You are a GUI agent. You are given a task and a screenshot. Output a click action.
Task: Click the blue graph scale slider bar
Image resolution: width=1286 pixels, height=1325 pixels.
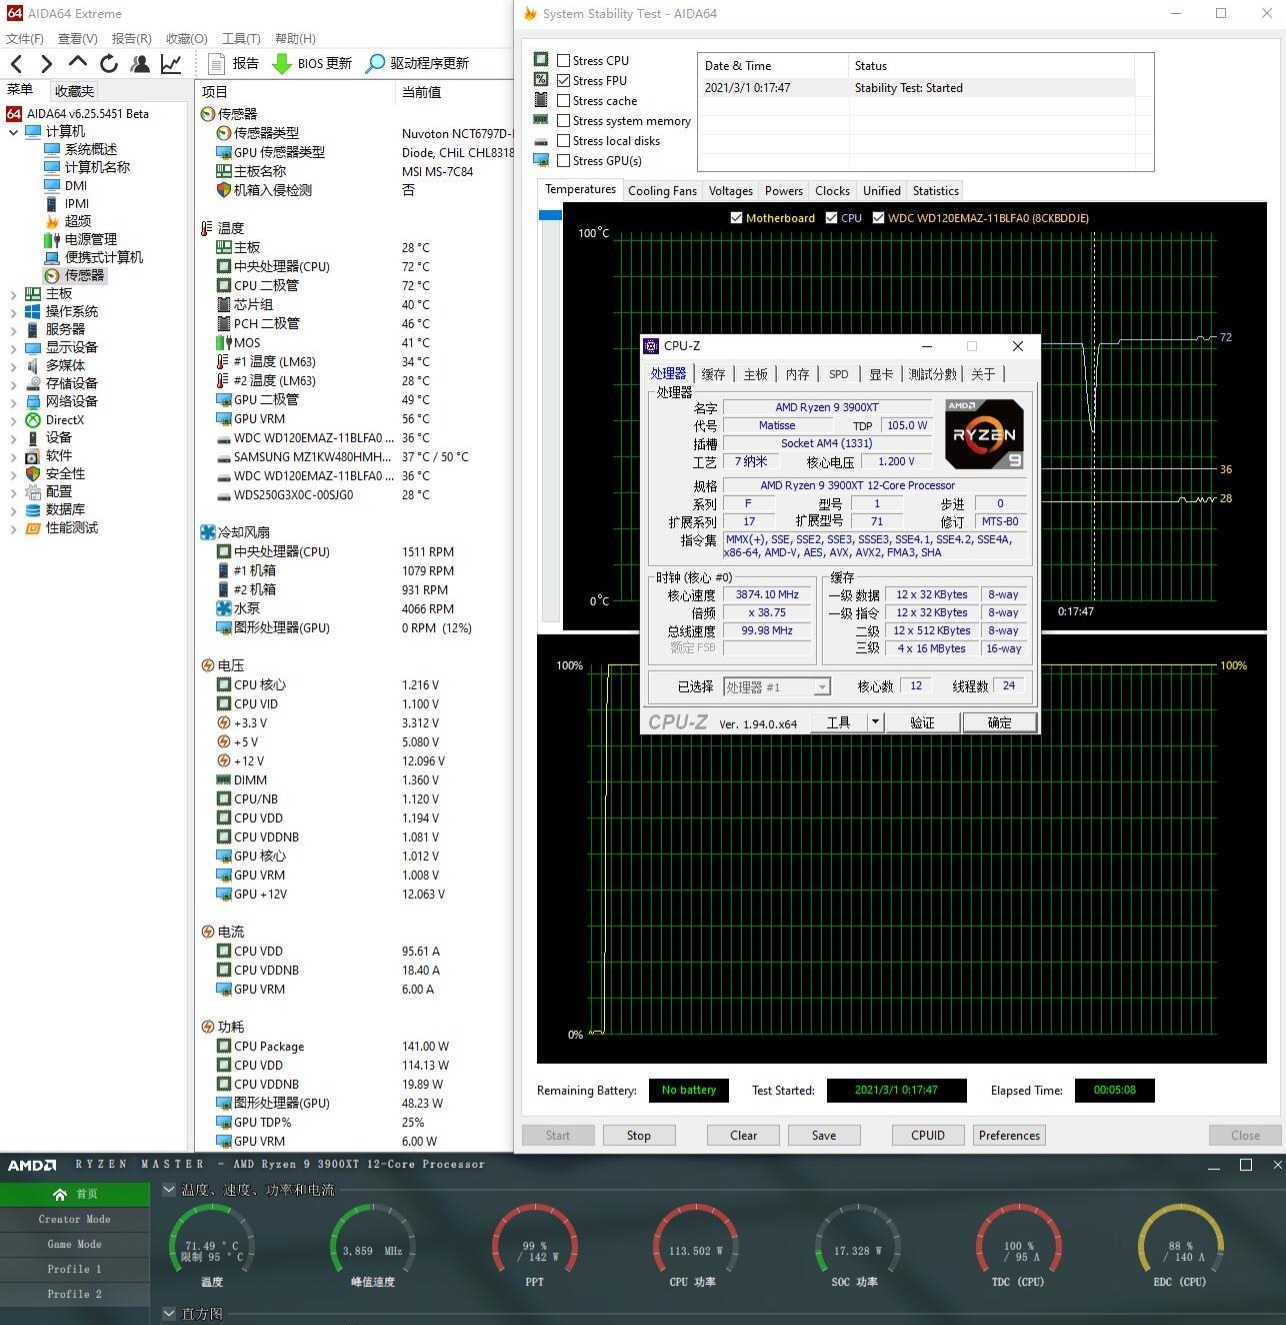[550, 215]
